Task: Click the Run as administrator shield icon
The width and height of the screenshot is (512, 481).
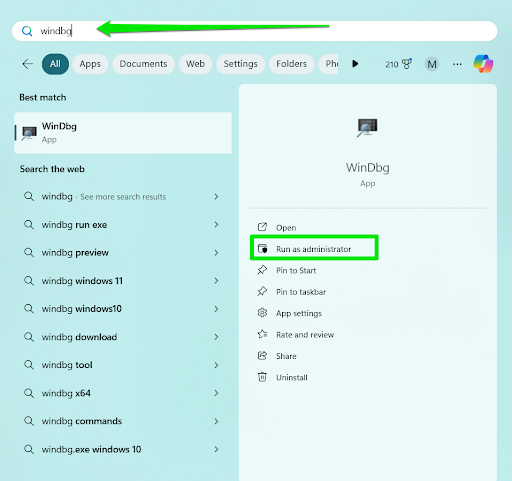Action: (262, 249)
